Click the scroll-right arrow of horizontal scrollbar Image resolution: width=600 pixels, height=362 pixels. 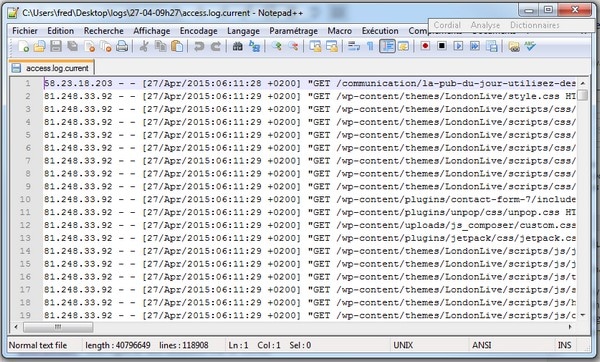(x=570, y=327)
